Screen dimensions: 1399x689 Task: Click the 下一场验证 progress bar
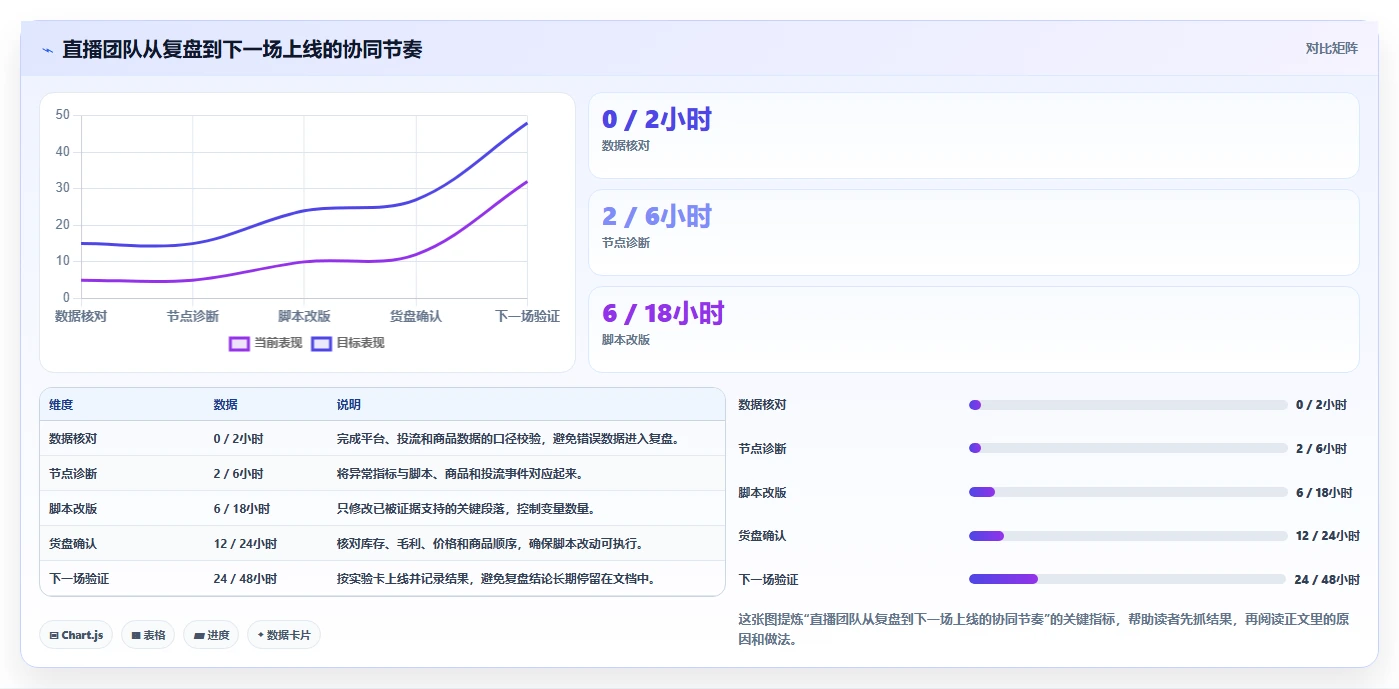(x=1127, y=579)
